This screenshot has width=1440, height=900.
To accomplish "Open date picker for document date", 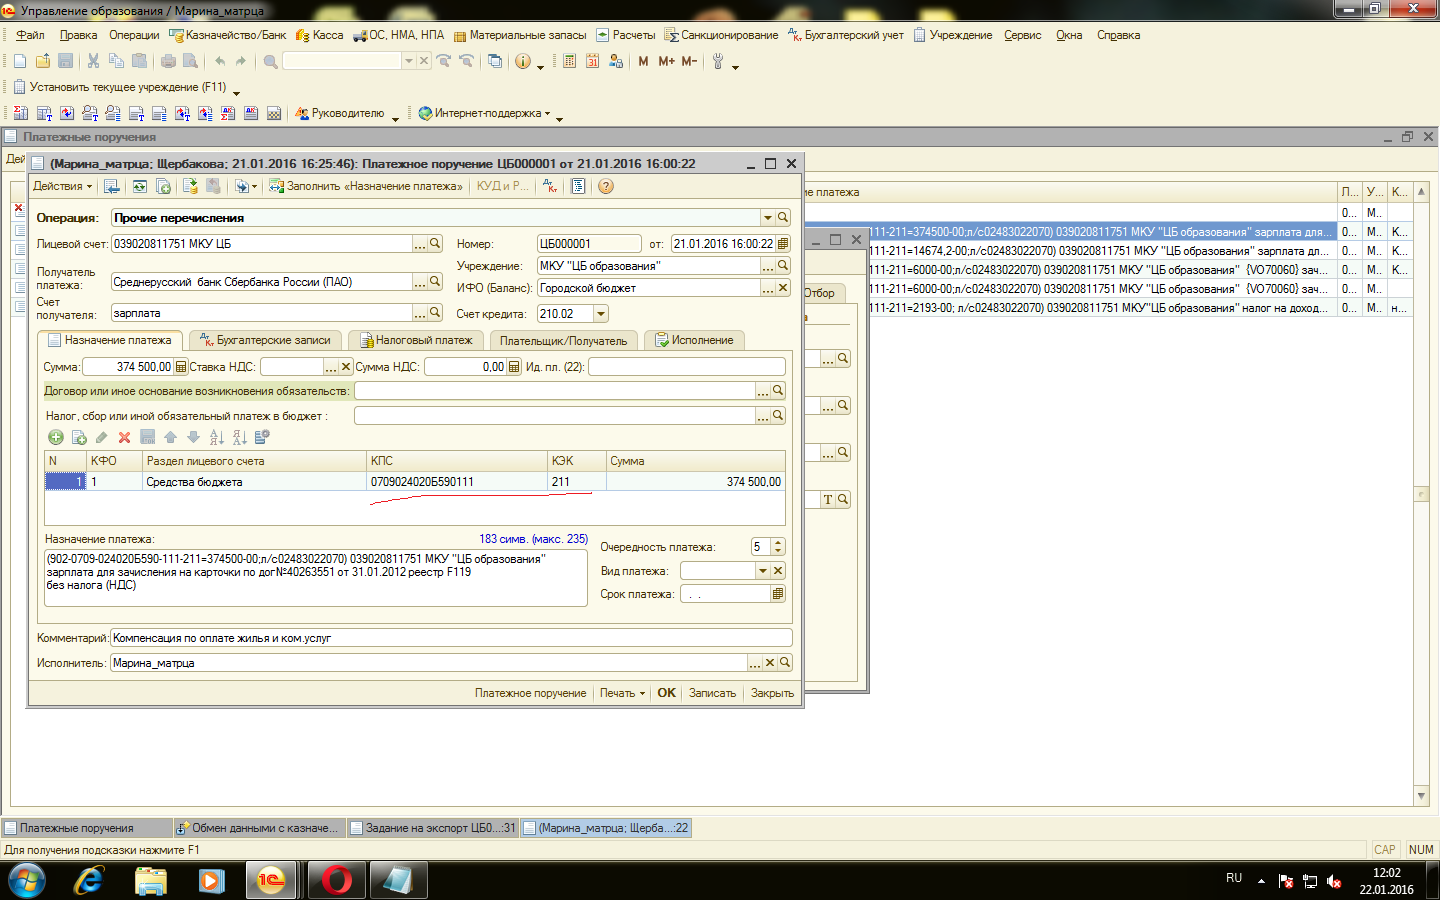I will pos(783,244).
